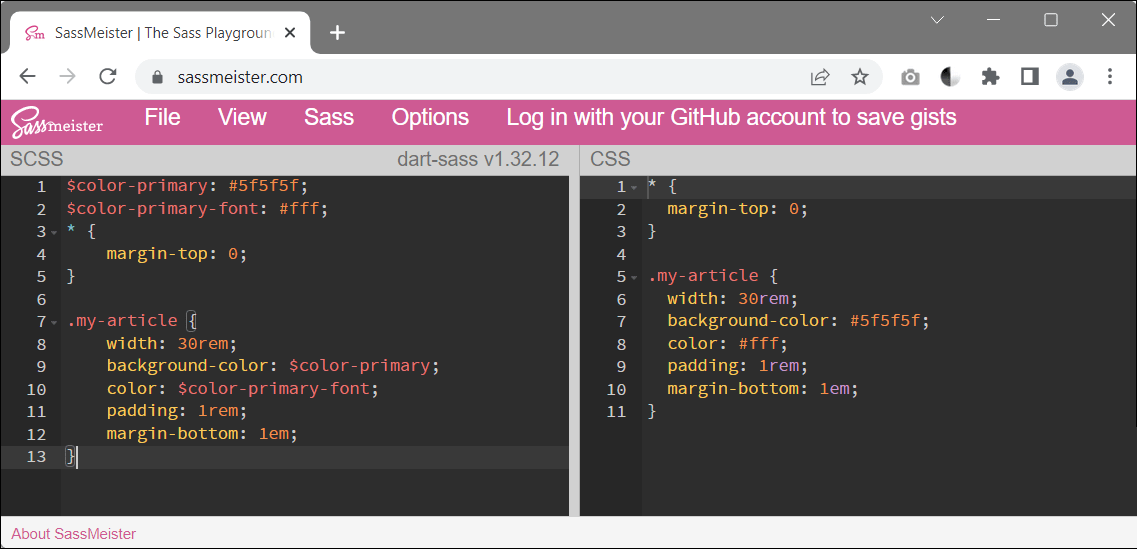This screenshot has height=549, width=1137.
Task: Click Log in with your GitHub account
Action: pos(732,117)
